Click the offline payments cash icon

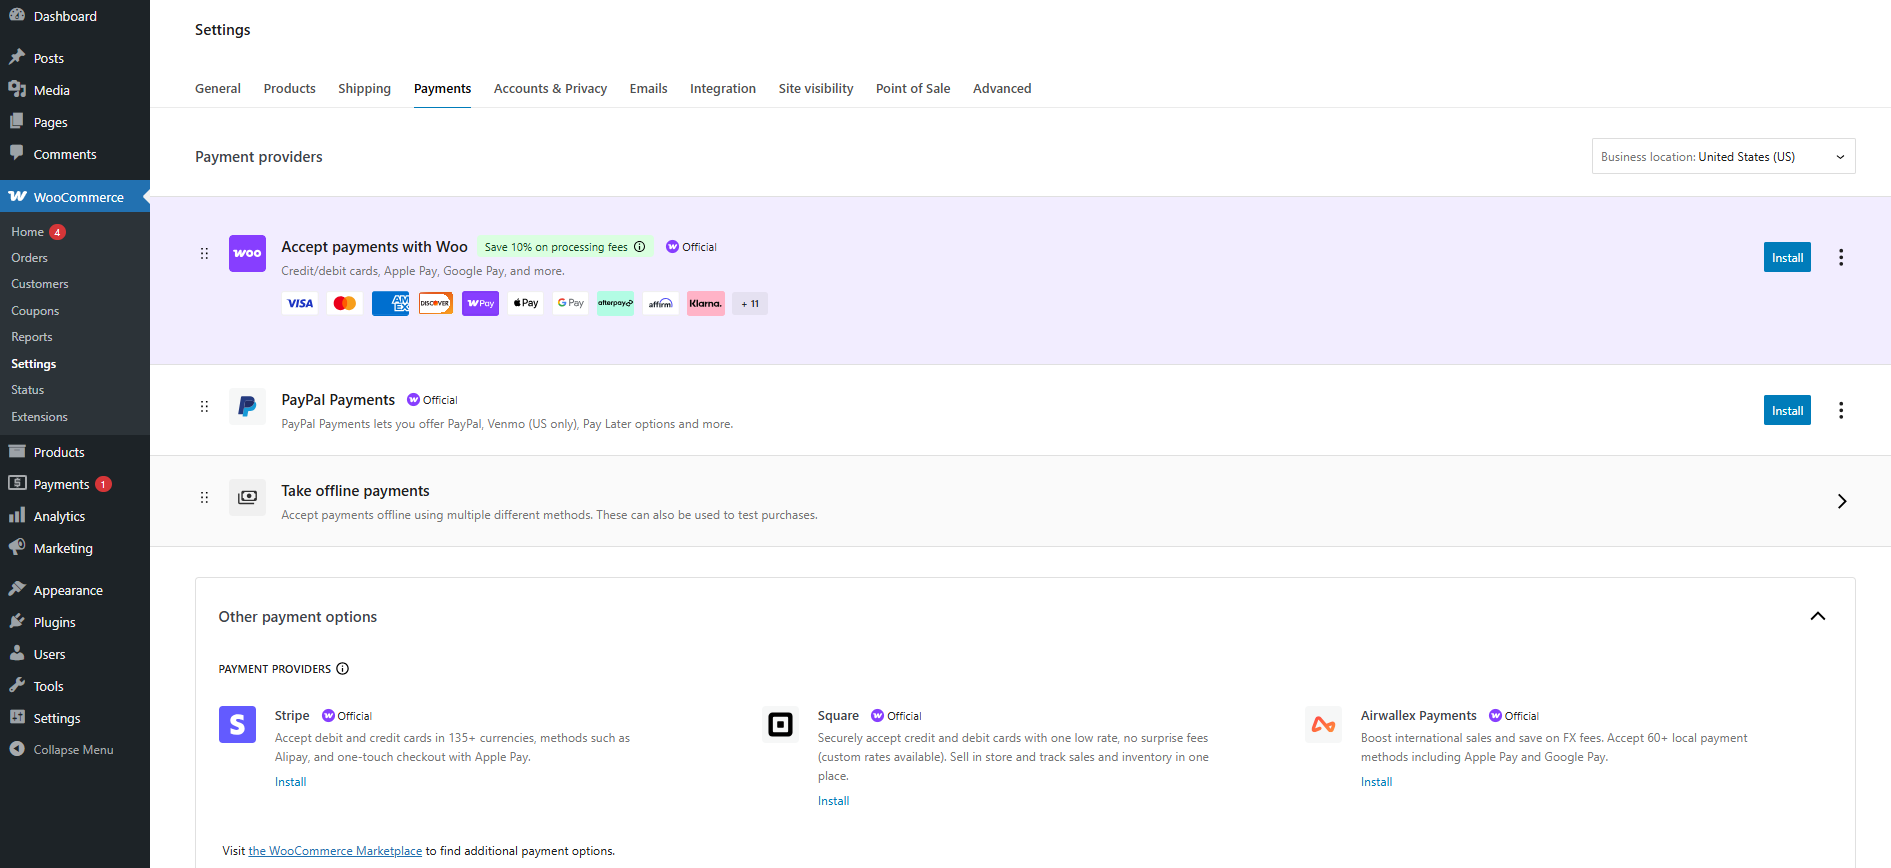point(247,497)
